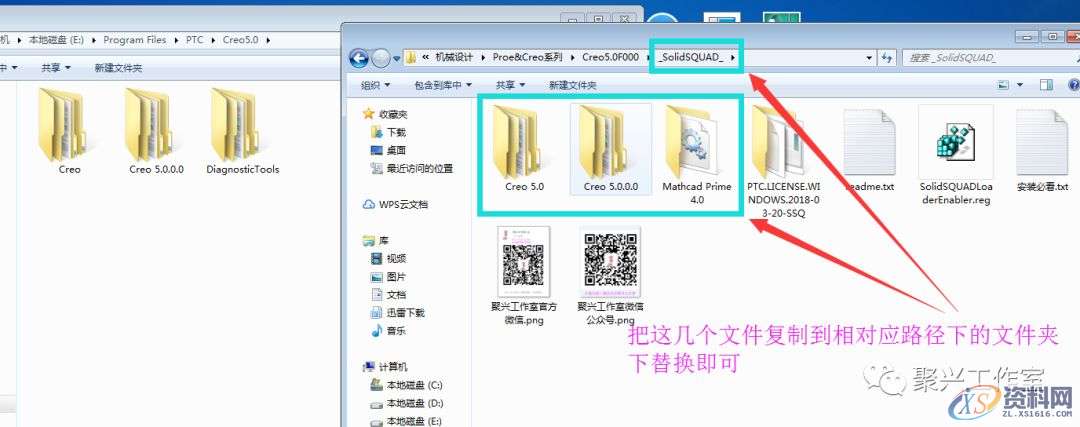Expand arrow after PTC in back window breadcrumb

213,40
